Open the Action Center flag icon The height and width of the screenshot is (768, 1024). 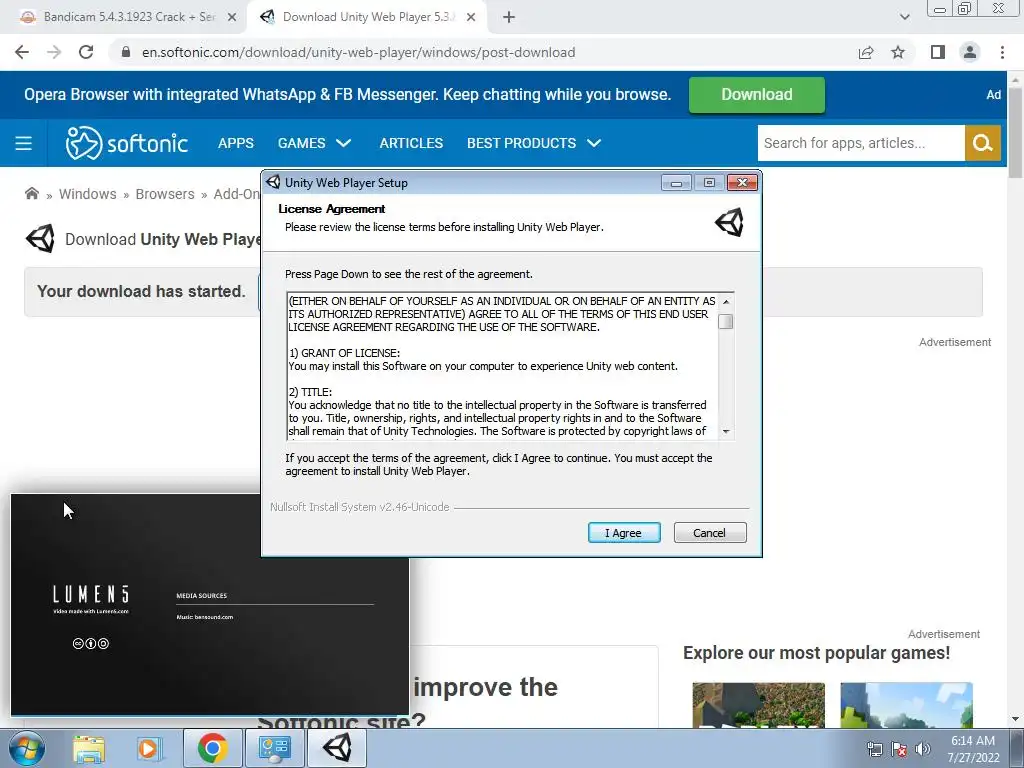pos(899,749)
